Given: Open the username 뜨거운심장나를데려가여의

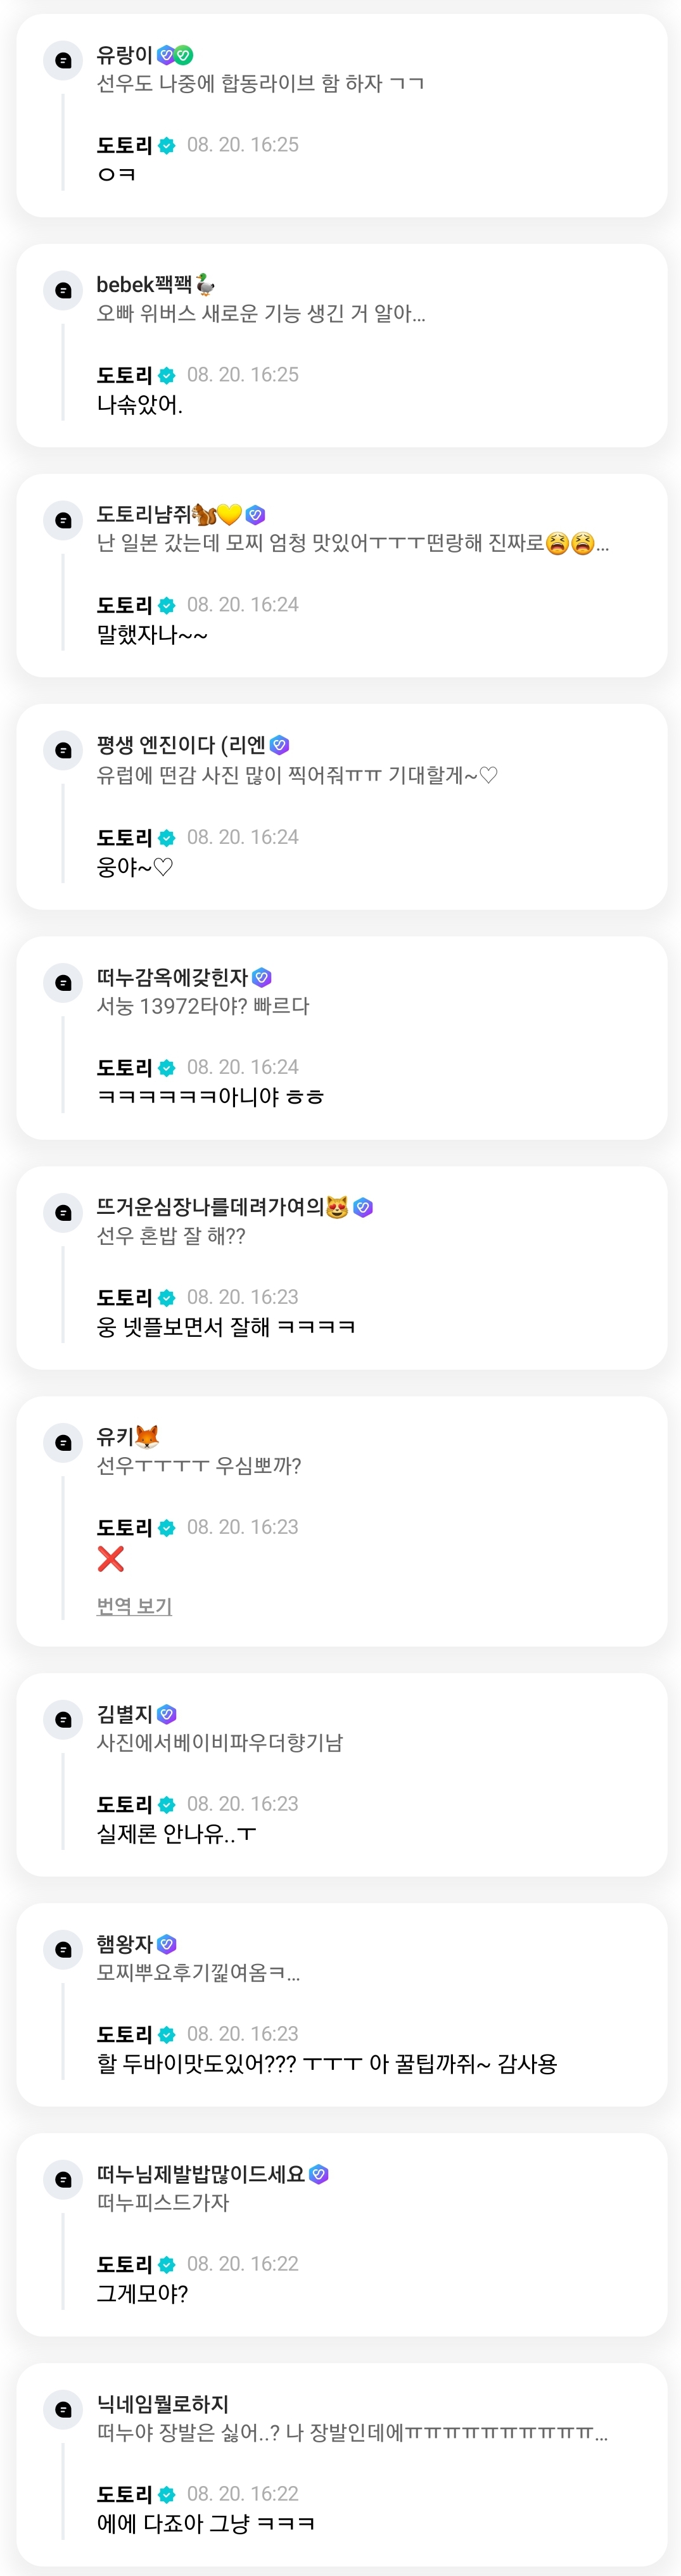Looking at the screenshot, I should [210, 1207].
